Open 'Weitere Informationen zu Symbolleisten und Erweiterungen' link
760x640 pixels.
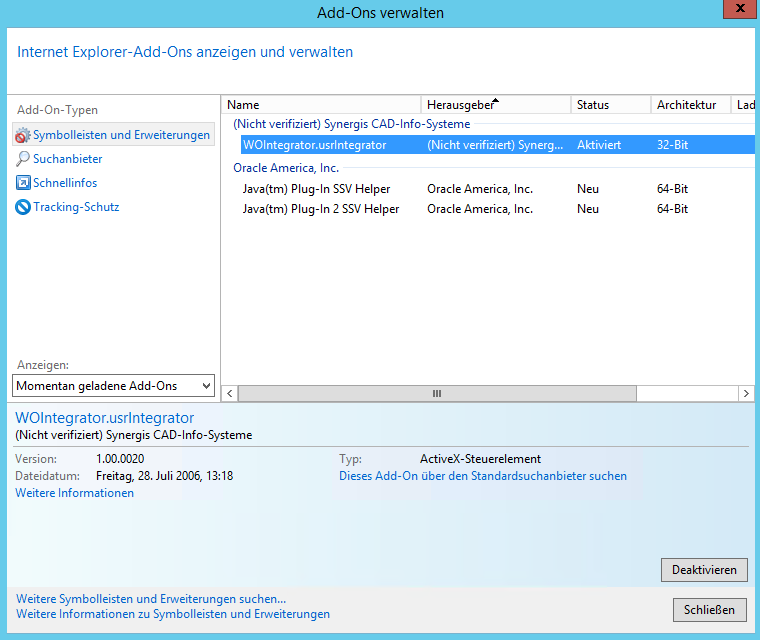(x=173, y=614)
